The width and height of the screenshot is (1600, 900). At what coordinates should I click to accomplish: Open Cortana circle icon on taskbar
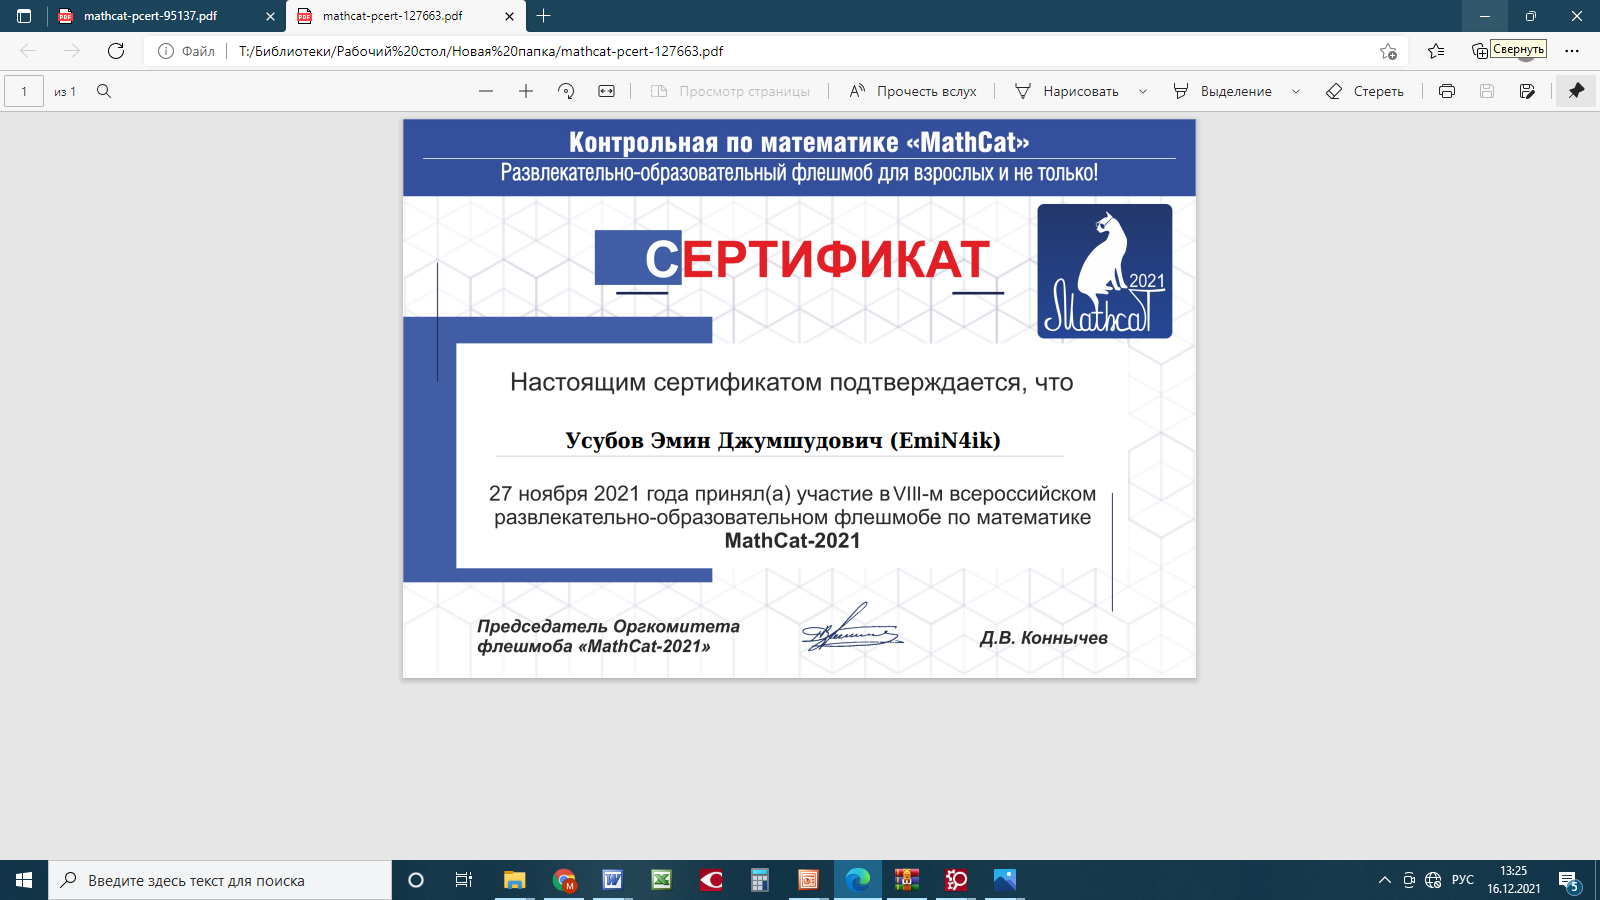pos(416,880)
